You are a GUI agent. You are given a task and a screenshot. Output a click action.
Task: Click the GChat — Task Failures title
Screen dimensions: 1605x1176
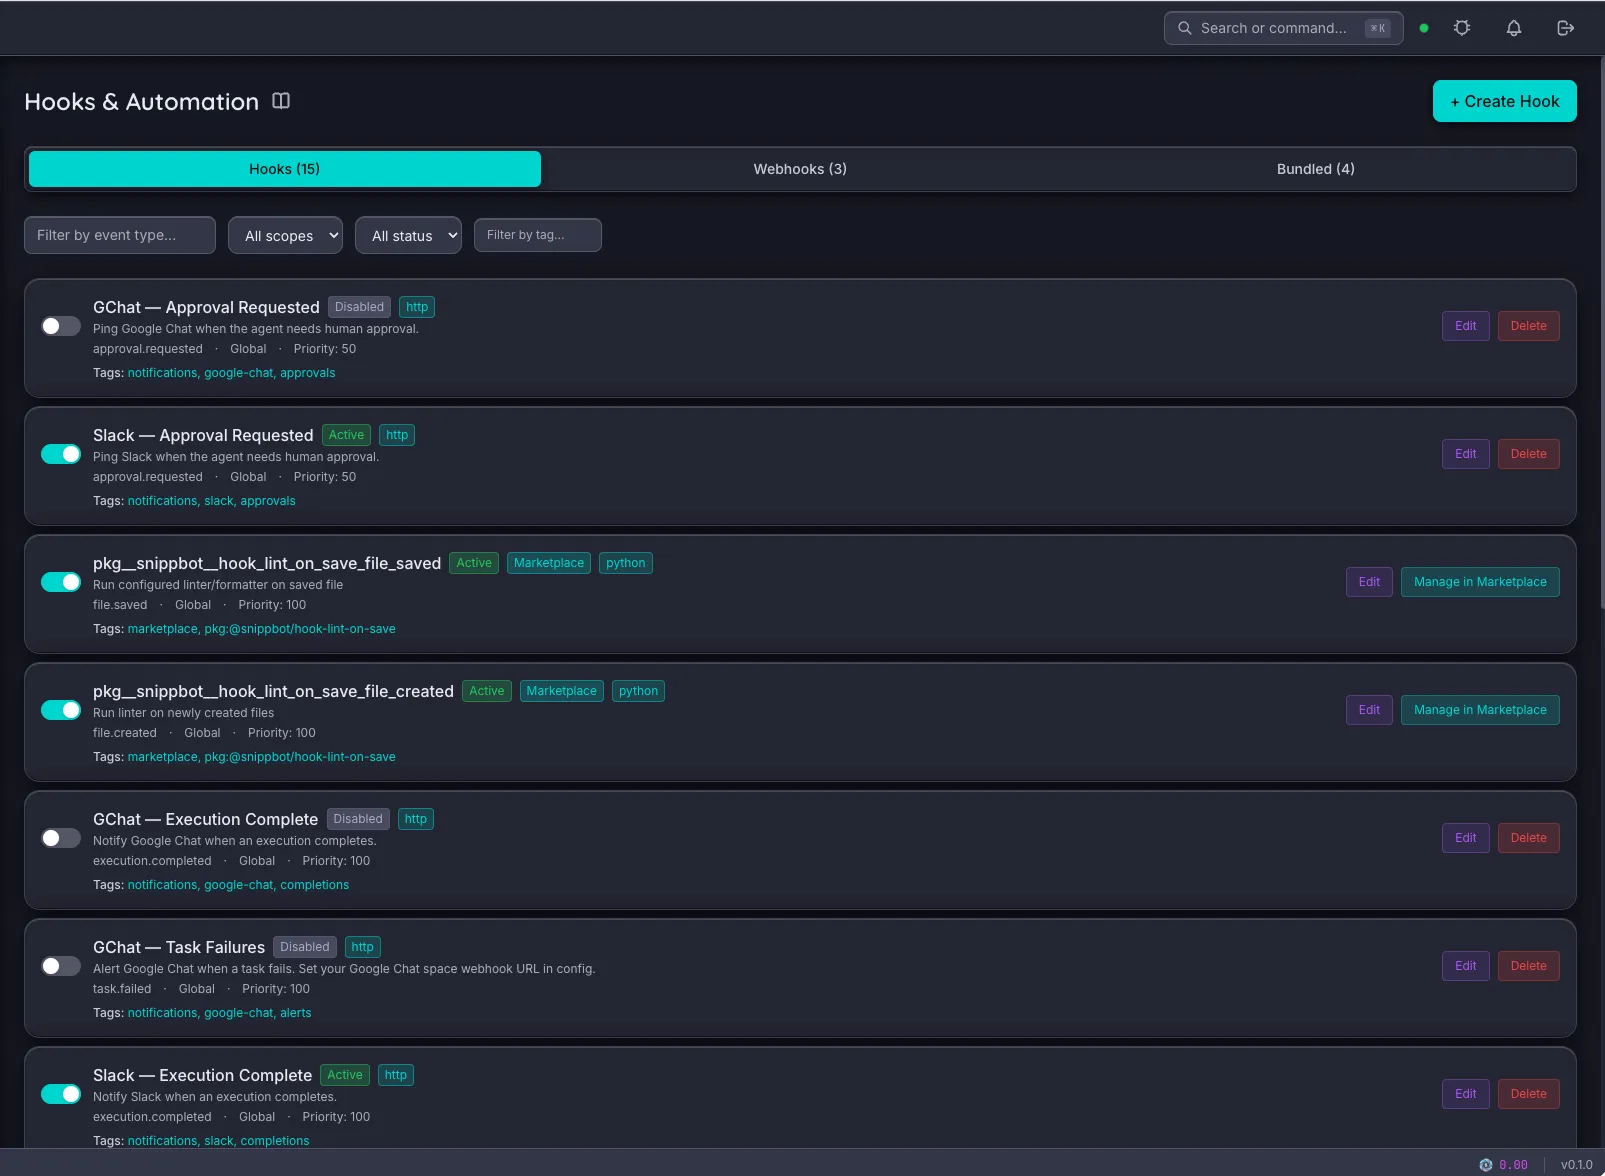179,947
